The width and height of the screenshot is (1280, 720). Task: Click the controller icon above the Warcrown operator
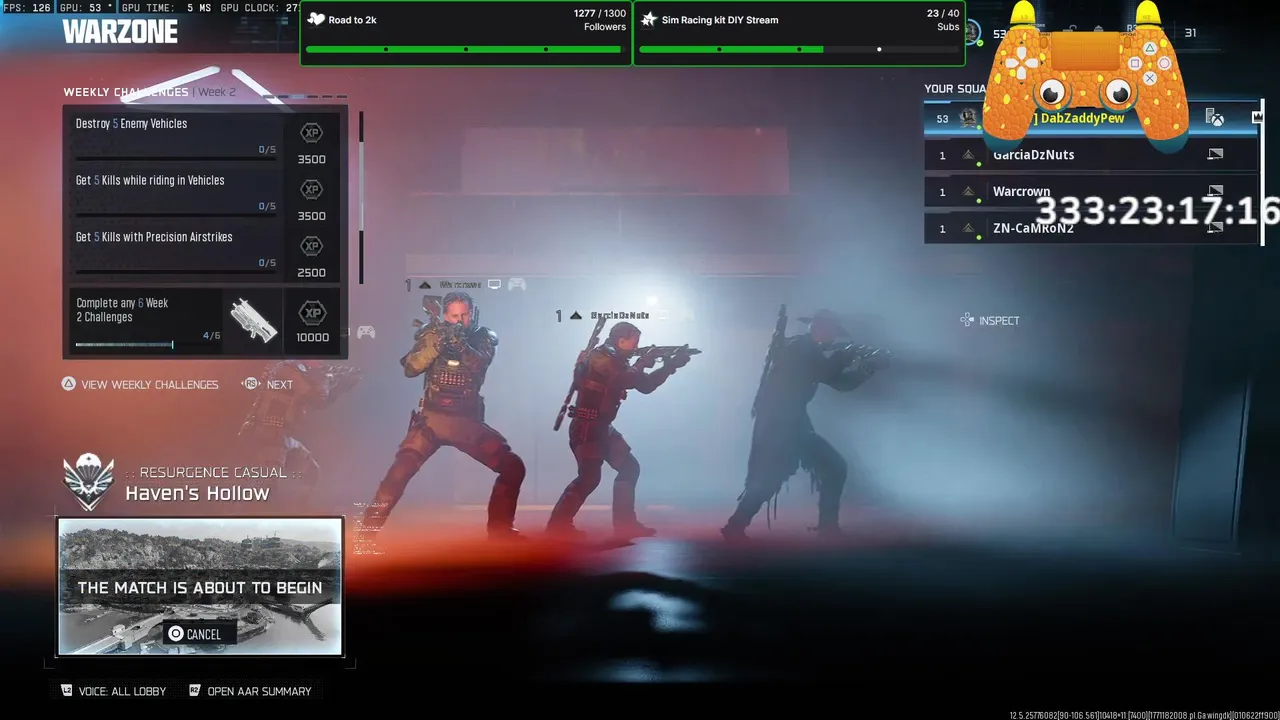coord(517,284)
